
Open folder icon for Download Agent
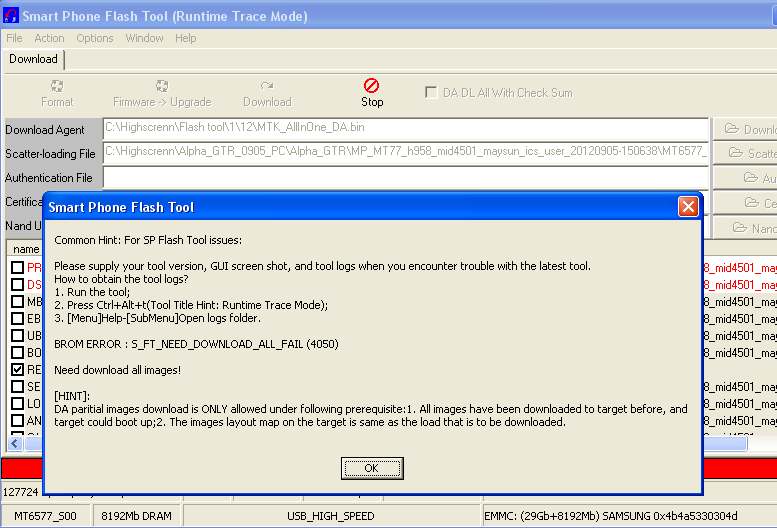click(731, 129)
